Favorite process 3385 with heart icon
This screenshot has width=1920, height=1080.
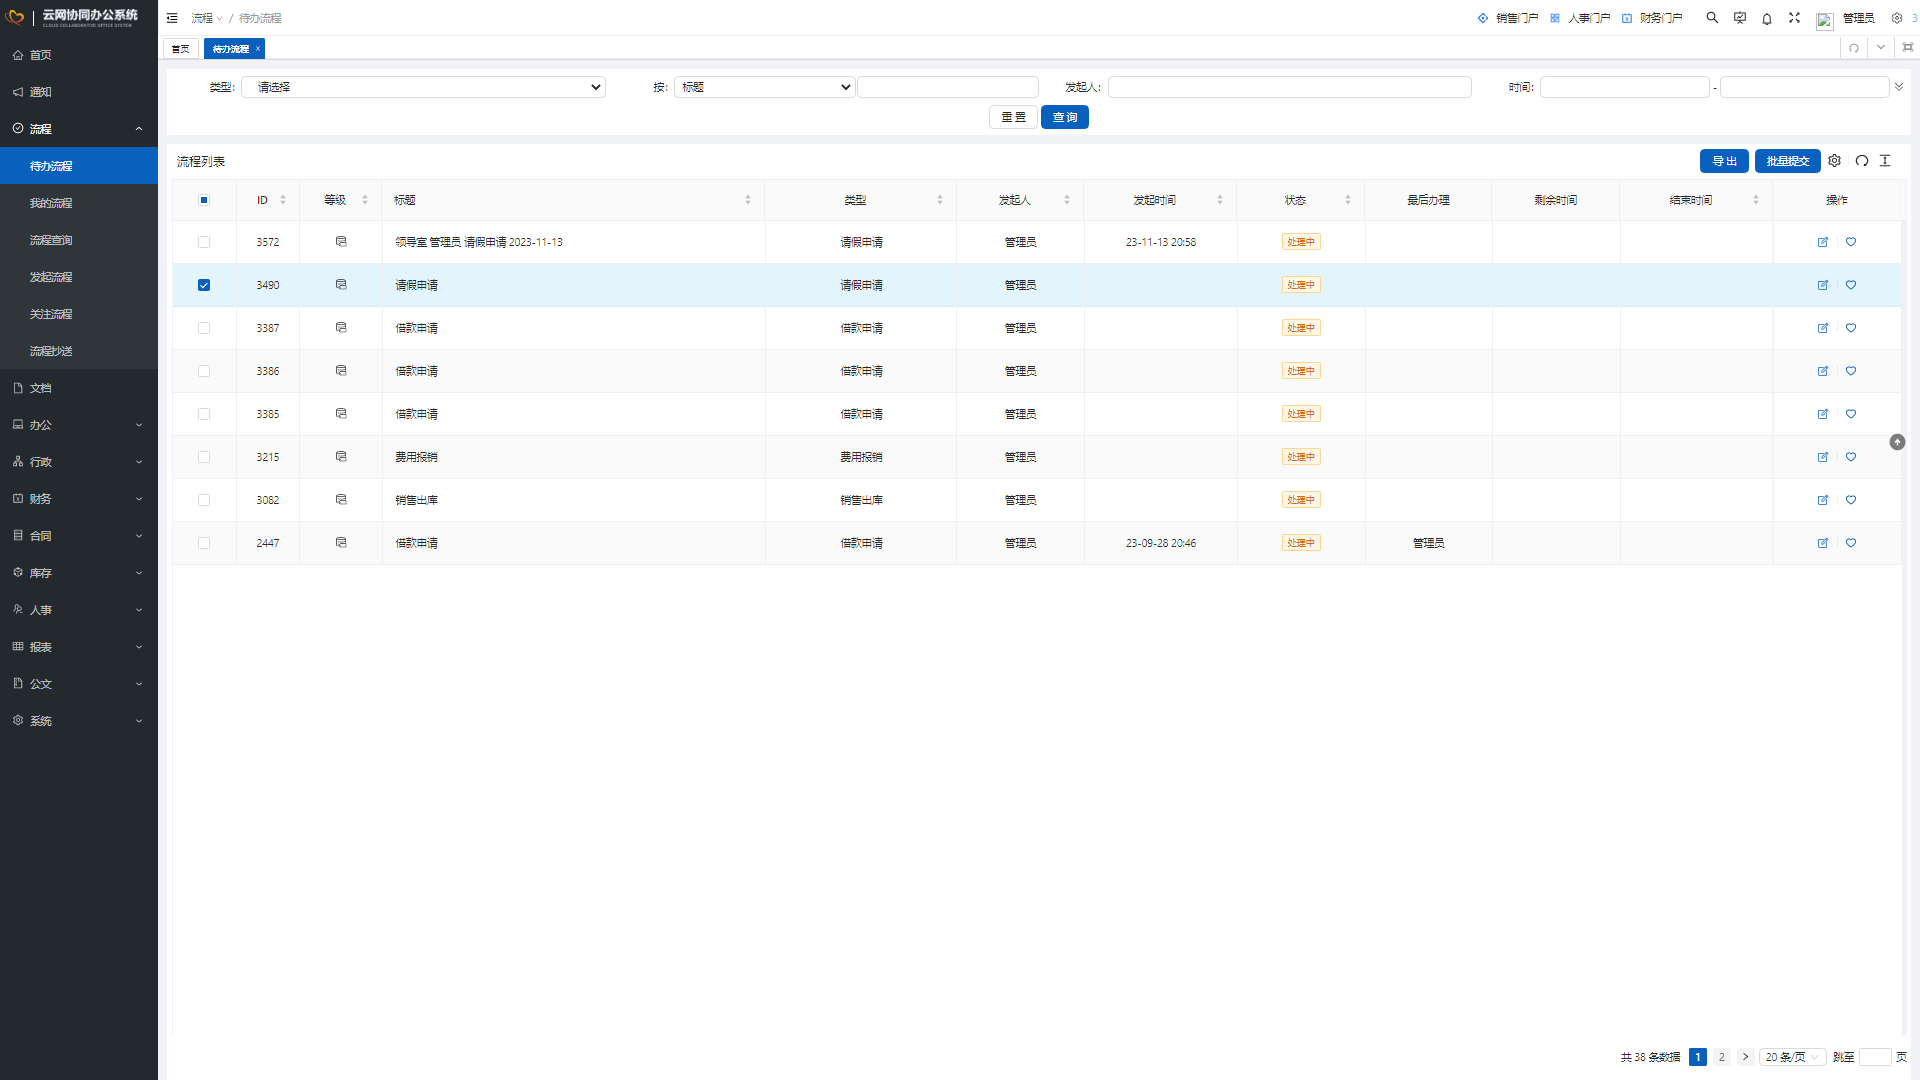[x=1851, y=414]
